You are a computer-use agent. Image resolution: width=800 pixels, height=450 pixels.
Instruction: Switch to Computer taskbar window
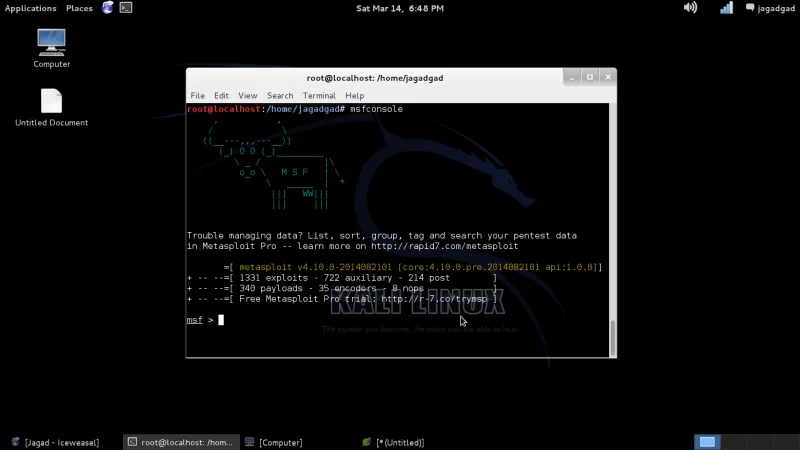tap(274, 442)
